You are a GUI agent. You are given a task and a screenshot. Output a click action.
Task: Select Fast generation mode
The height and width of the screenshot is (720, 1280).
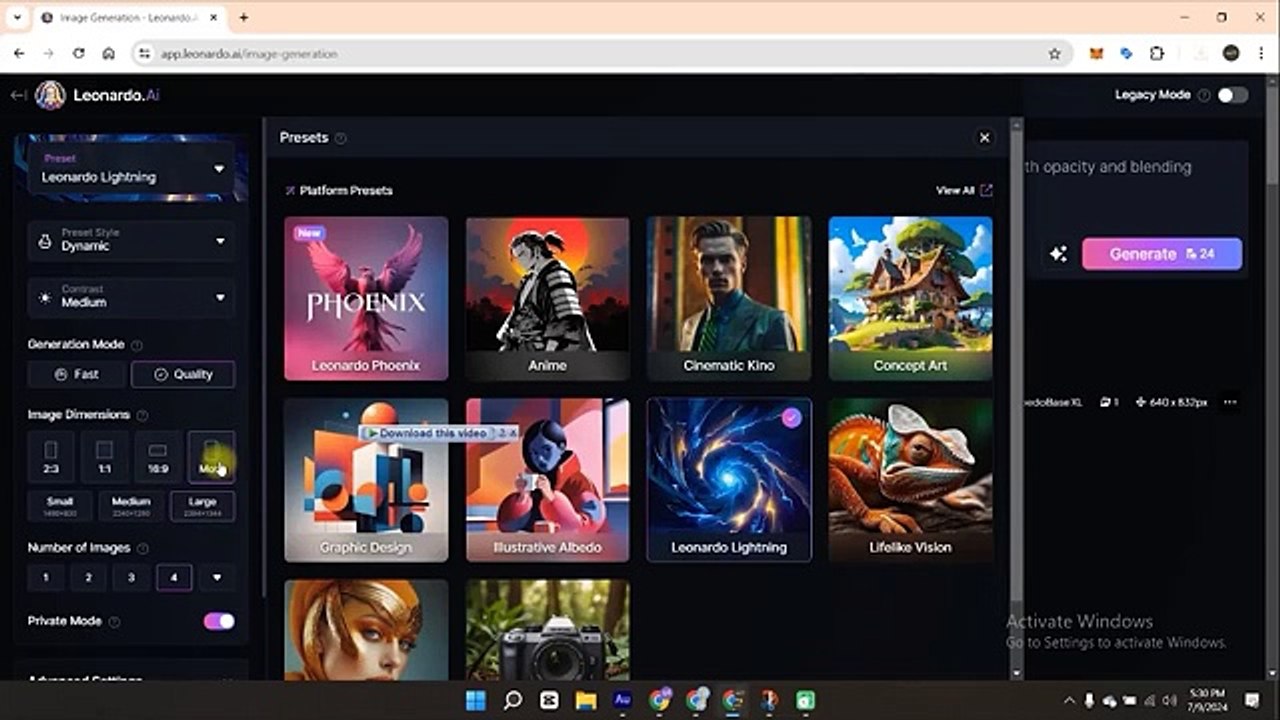(77, 375)
